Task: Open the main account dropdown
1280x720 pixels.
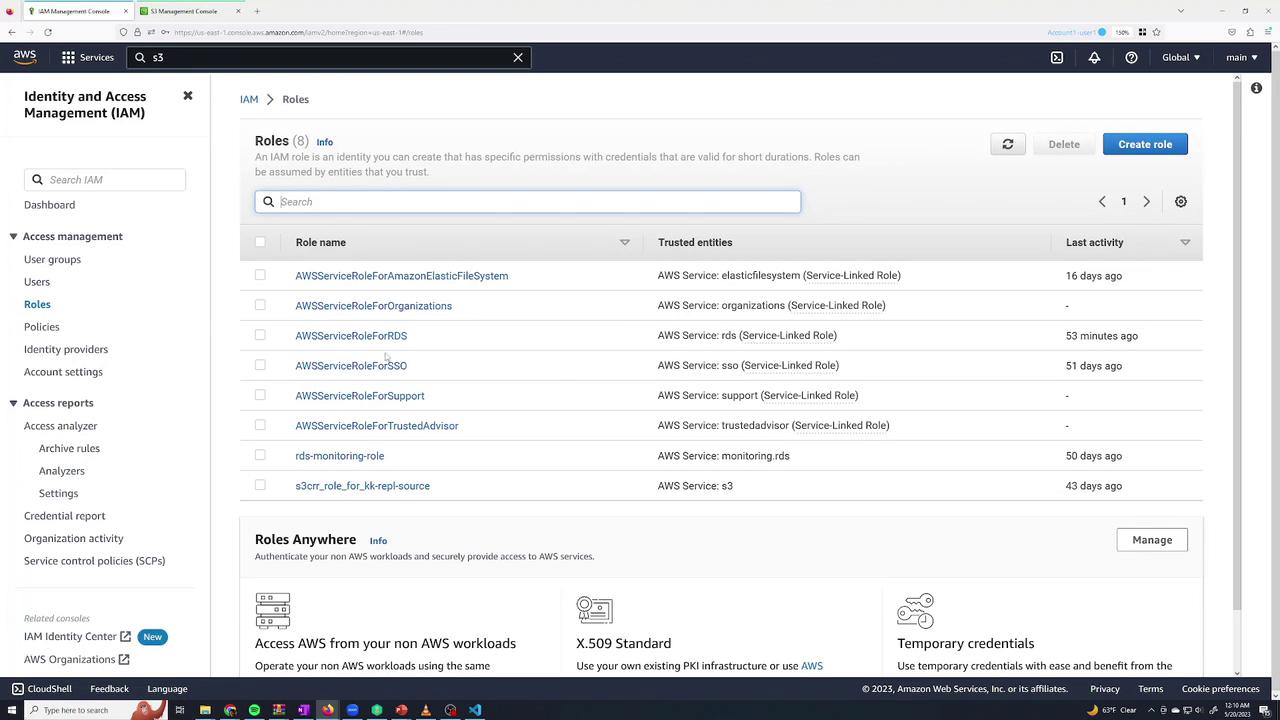Action: 1242,57
